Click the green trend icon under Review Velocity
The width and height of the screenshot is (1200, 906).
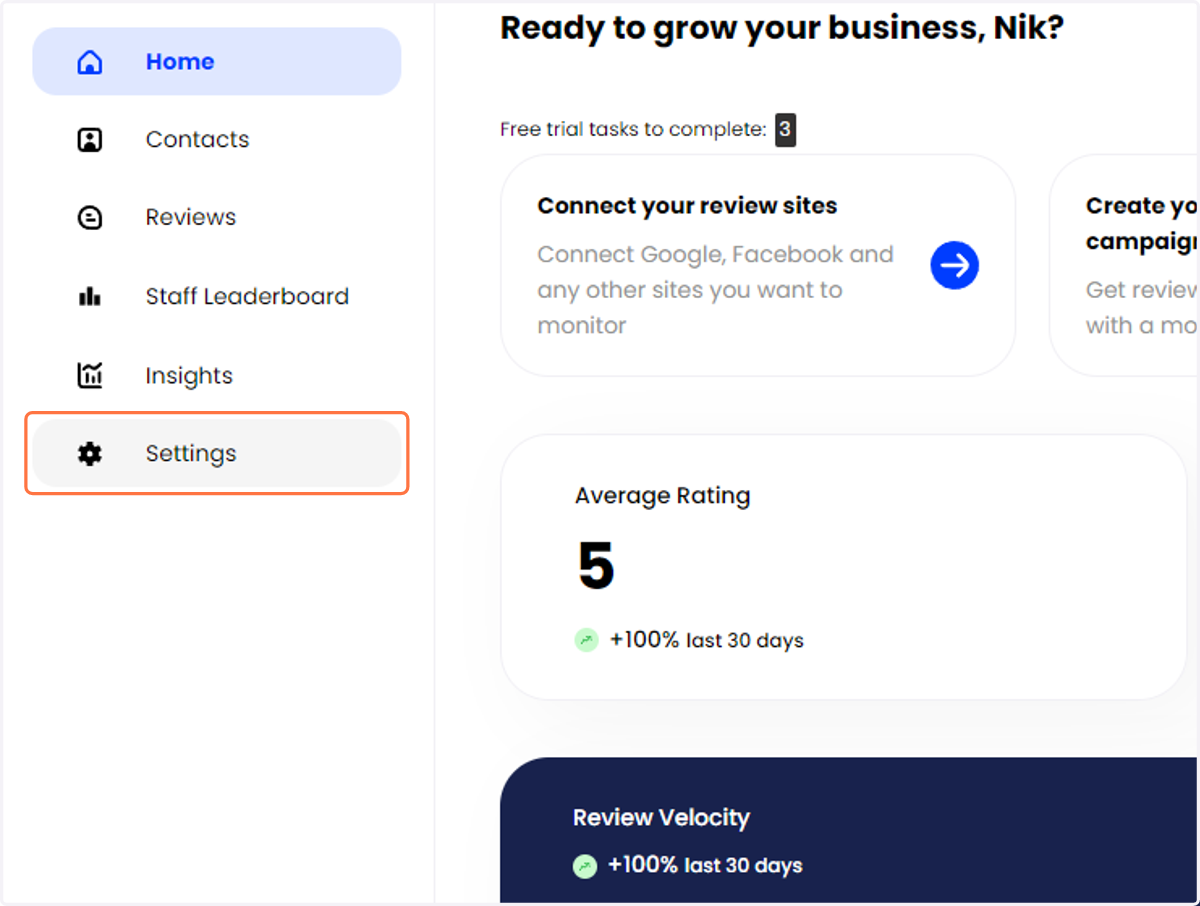tap(585, 866)
